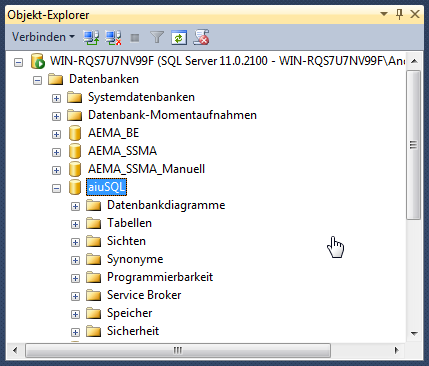The width and height of the screenshot is (429, 366).
Task: Expand the Datenbankdiagramme folder
Action: [75, 206]
